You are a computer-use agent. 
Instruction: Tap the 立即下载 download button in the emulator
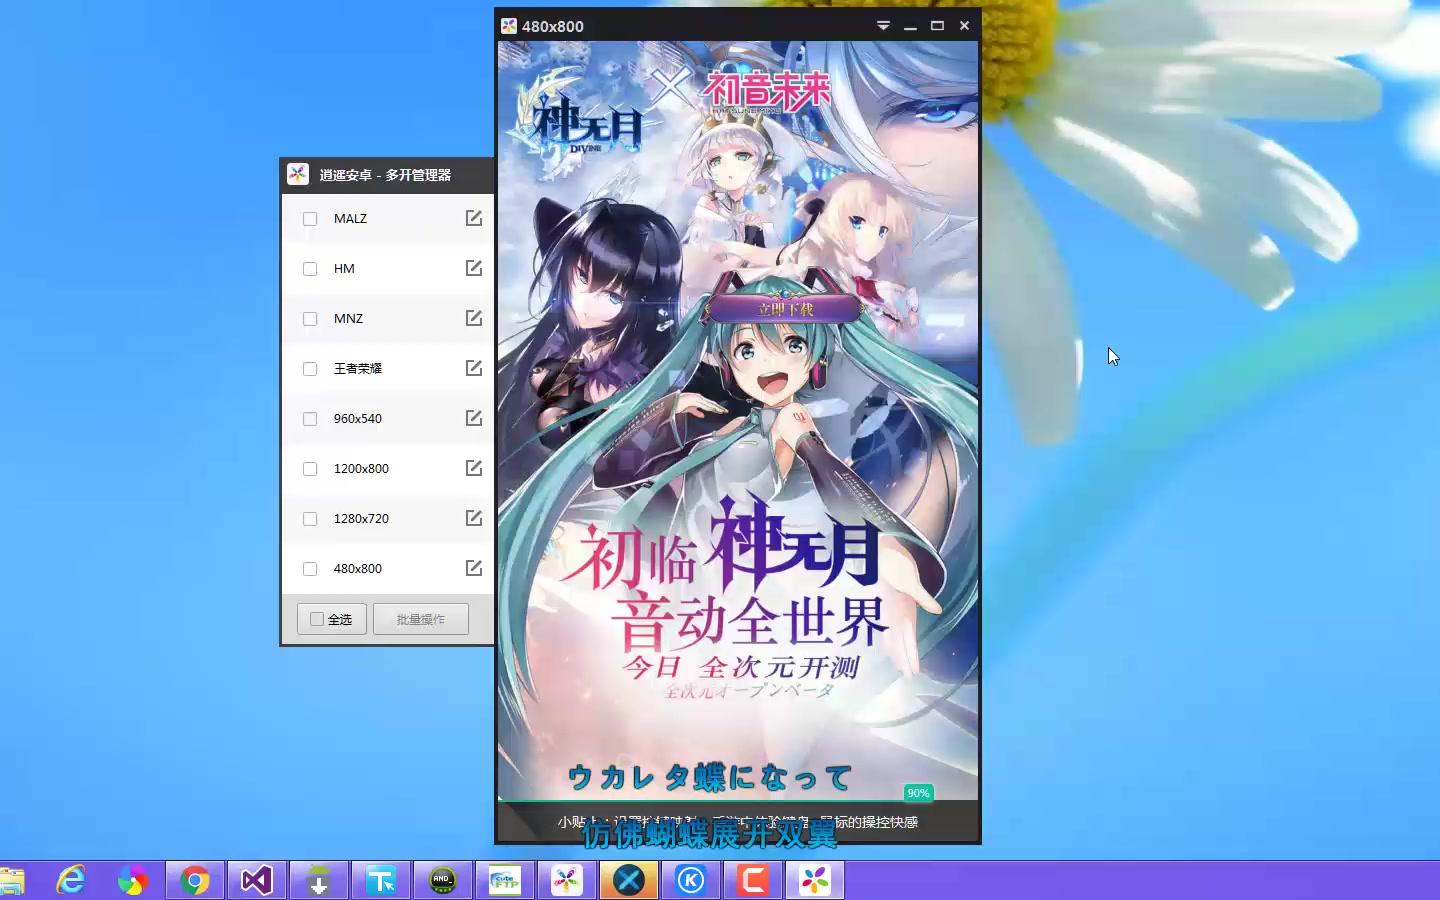pyautogui.click(x=785, y=309)
